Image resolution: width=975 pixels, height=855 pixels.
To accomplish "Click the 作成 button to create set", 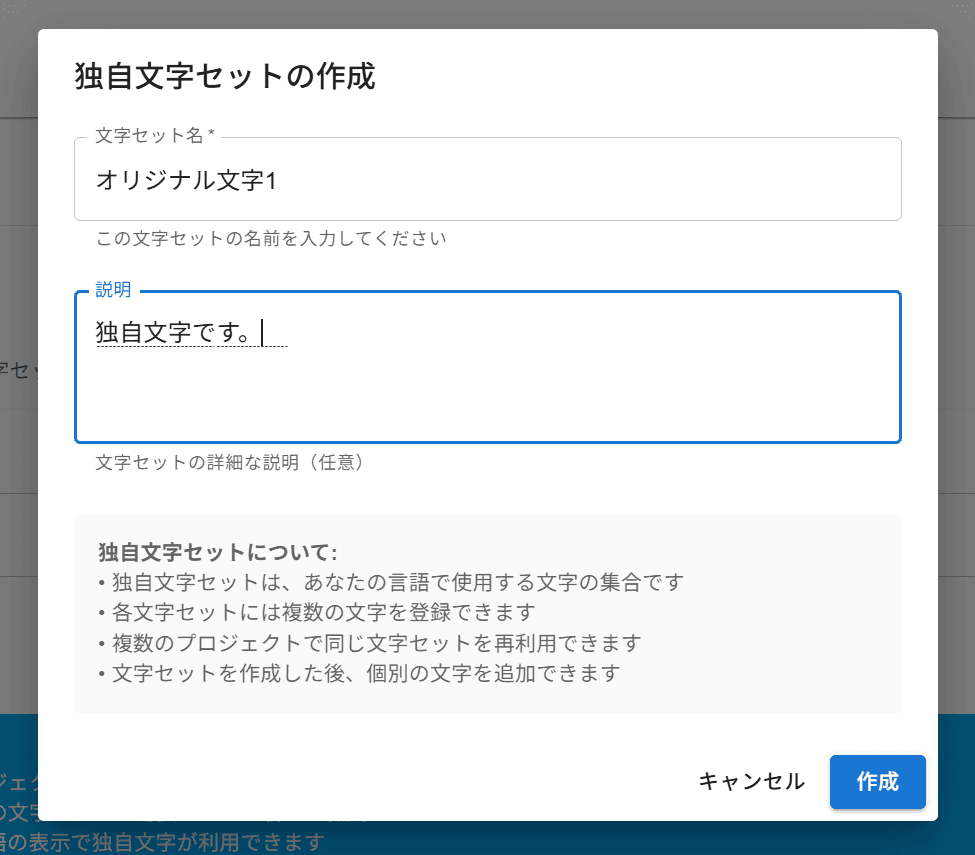I will [877, 782].
